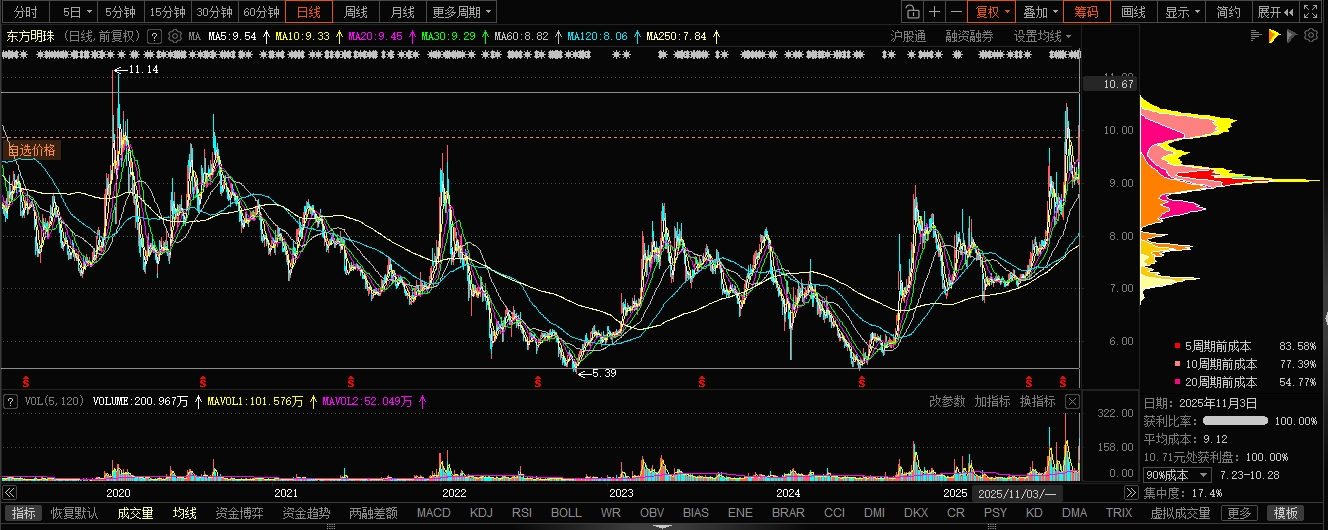Toggle 复权 price adjustment mode

point(992,12)
